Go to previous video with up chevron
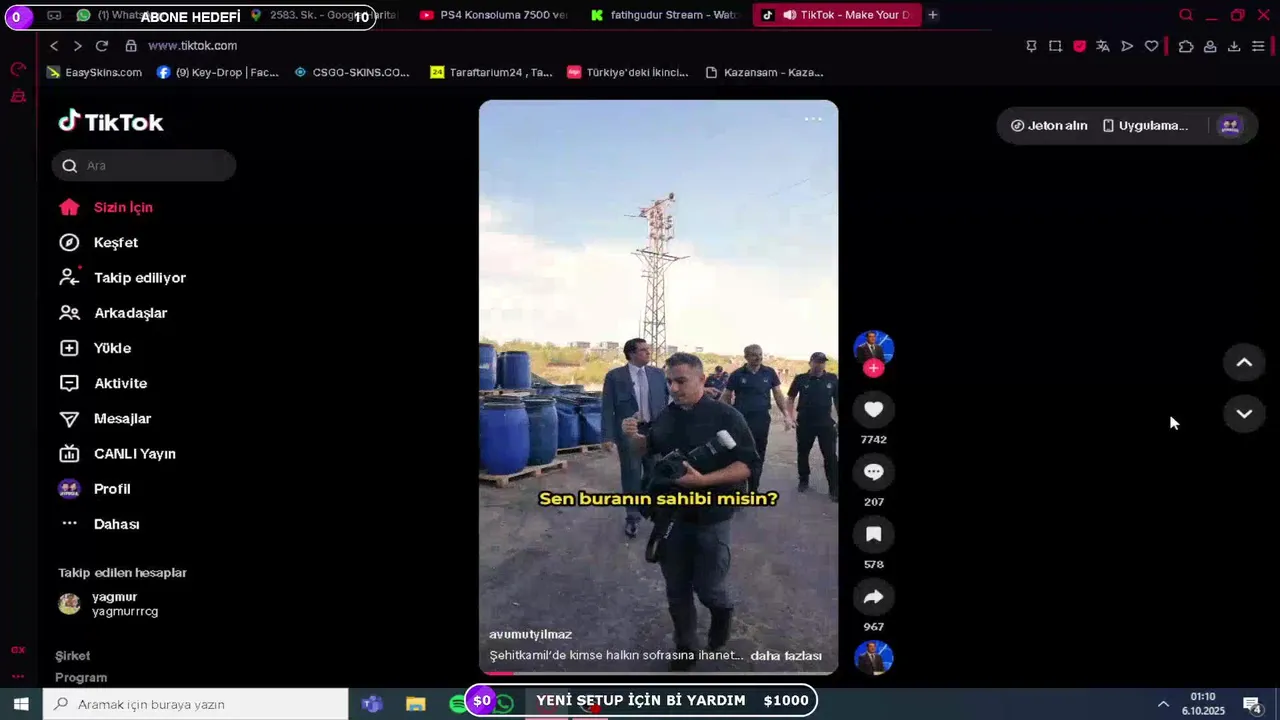The width and height of the screenshot is (1280, 720). tap(1244, 362)
